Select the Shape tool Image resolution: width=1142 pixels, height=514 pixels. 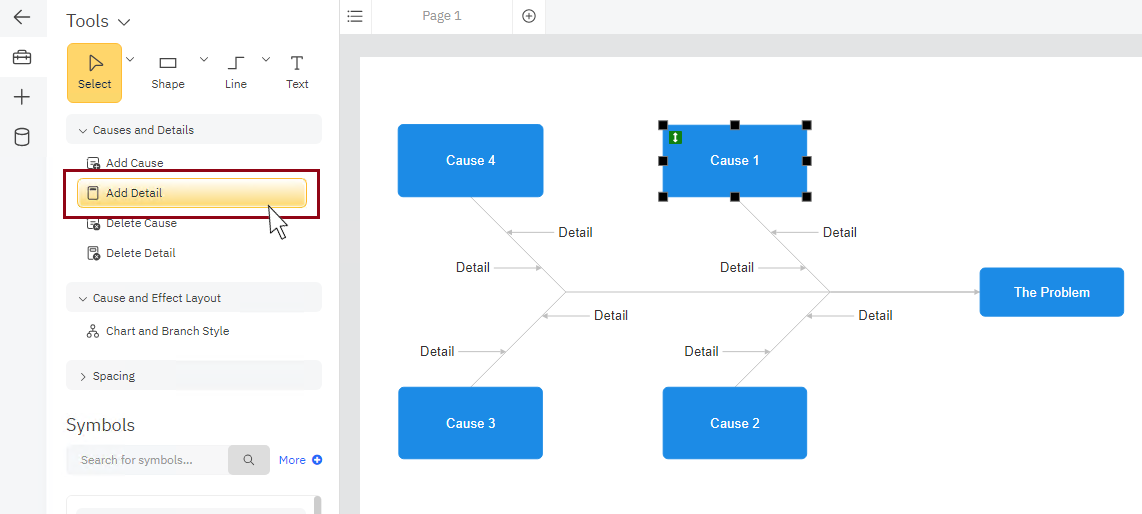click(168, 72)
